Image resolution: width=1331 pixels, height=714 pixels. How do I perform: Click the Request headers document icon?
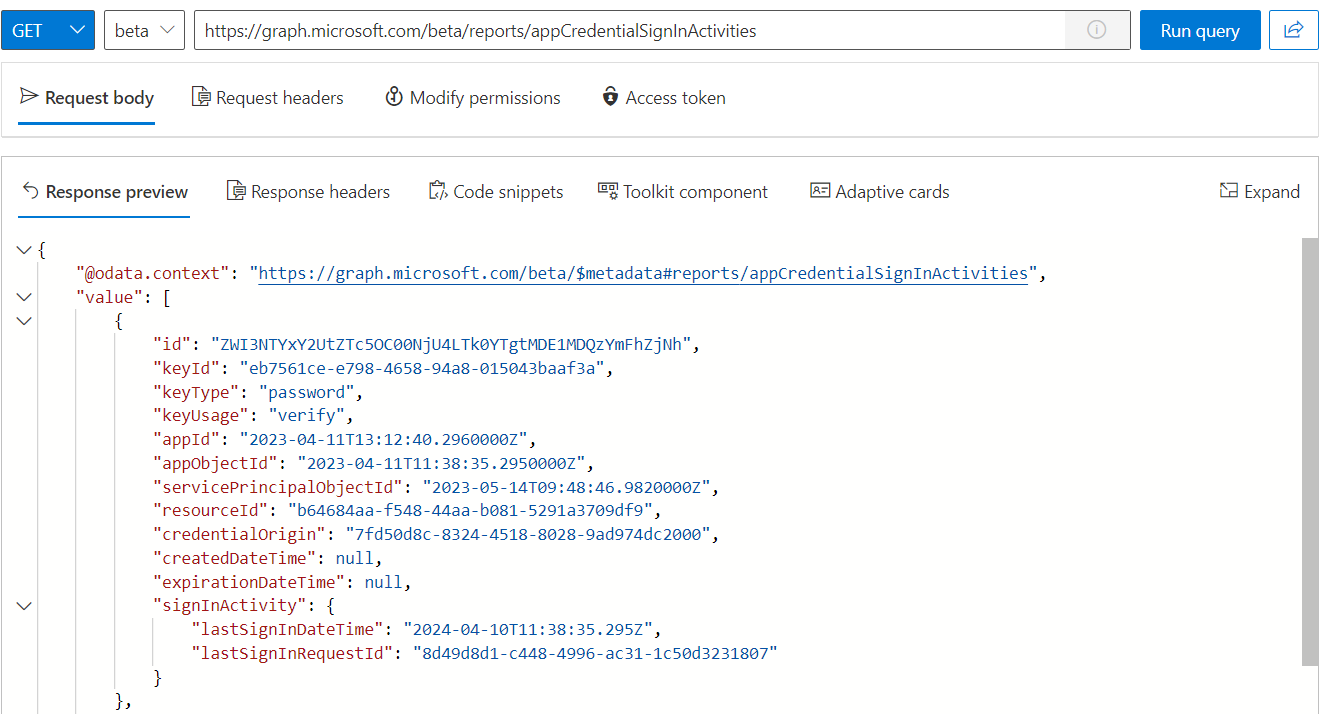(x=201, y=97)
